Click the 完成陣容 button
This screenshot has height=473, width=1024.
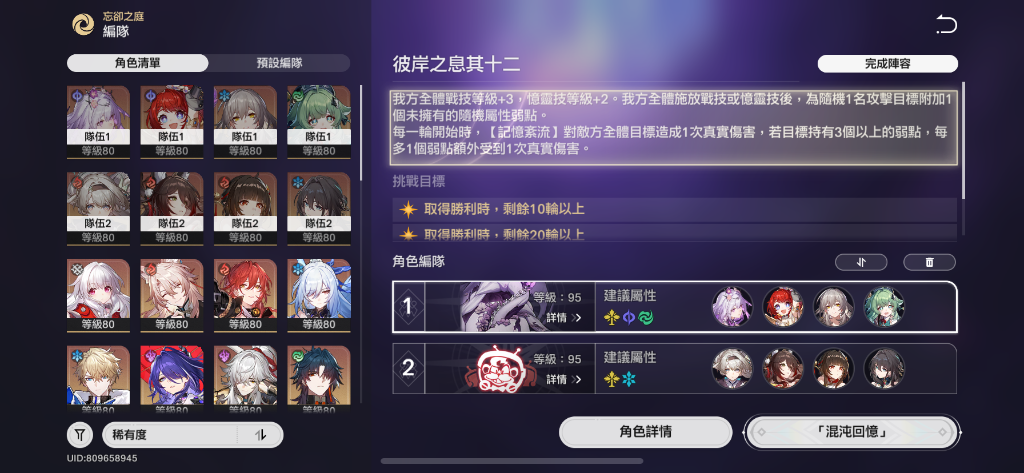[x=888, y=64]
